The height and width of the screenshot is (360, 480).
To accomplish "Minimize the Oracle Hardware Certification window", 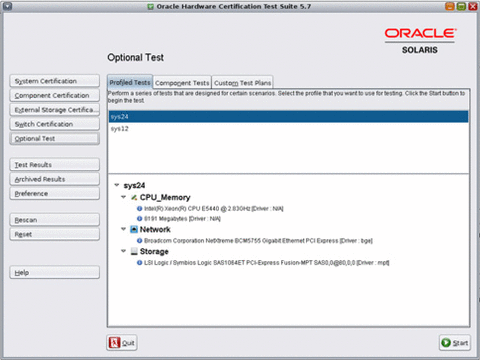I will (x=450, y=6).
